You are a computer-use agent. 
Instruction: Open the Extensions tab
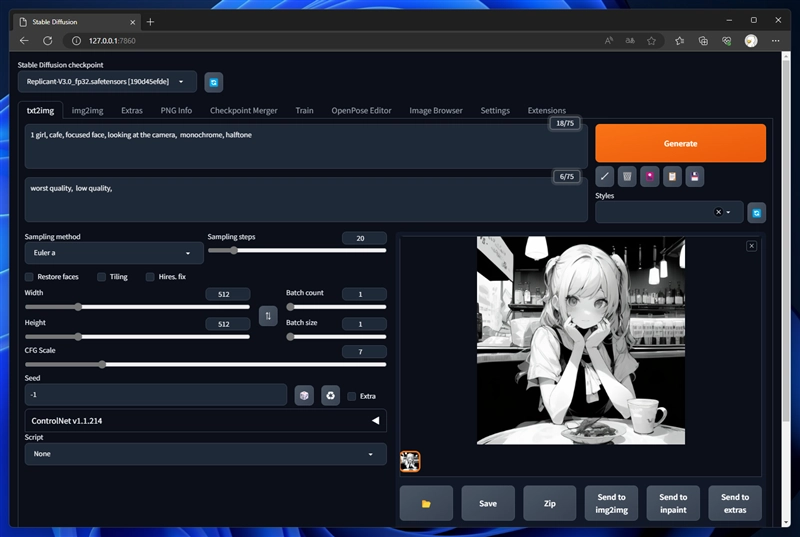click(x=546, y=111)
